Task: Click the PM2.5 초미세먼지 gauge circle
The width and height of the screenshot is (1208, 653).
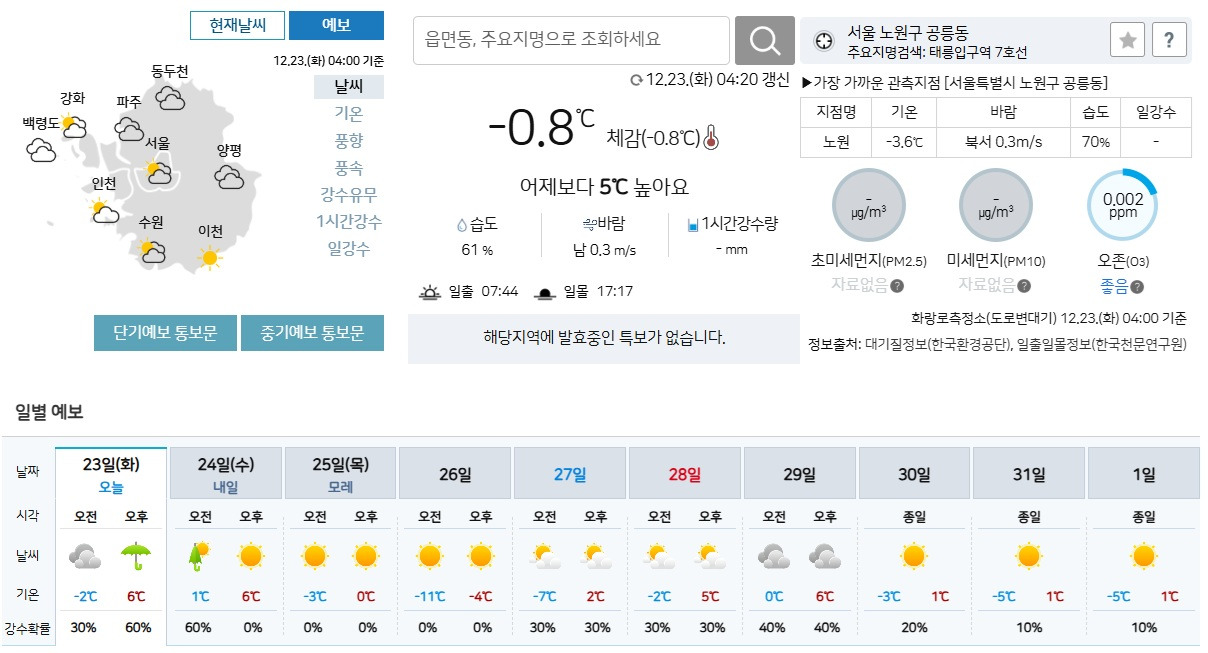Action: coord(869,205)
